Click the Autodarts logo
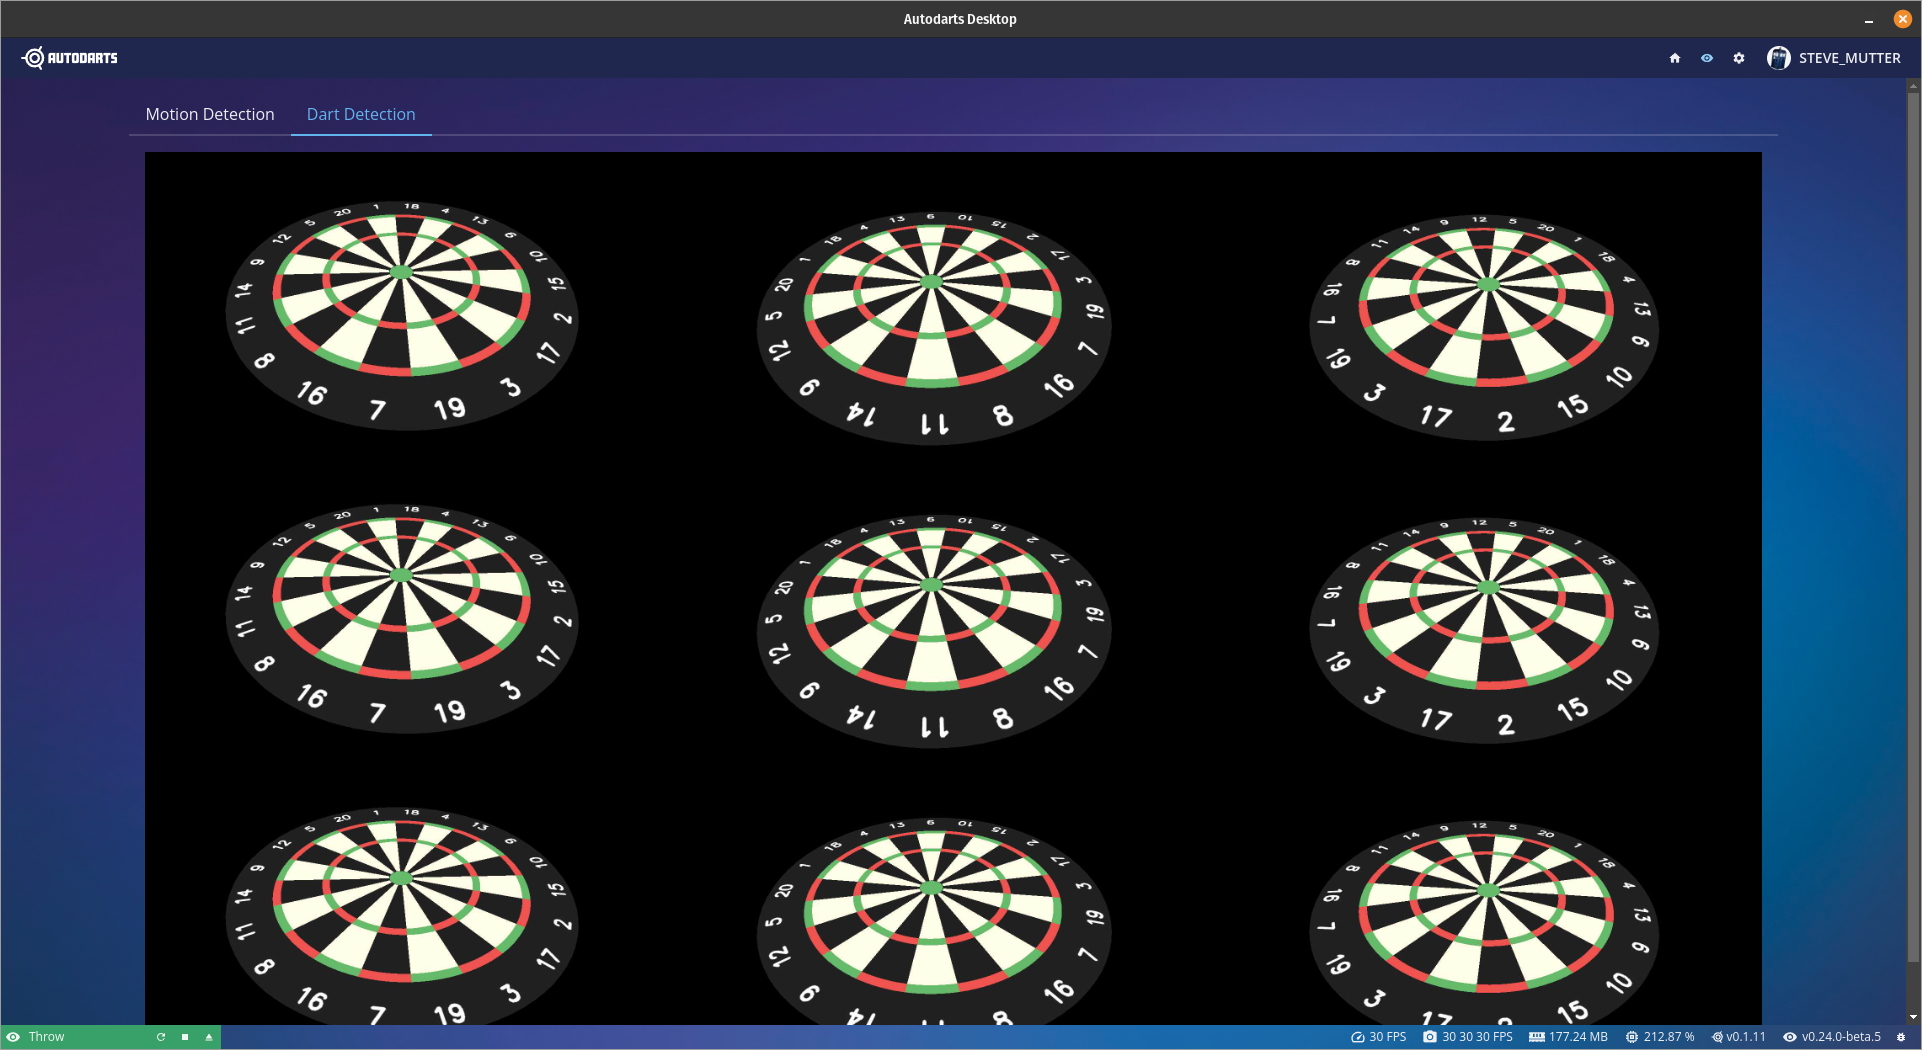The width and height of the screenshot is (1922, 1050). 68,57
